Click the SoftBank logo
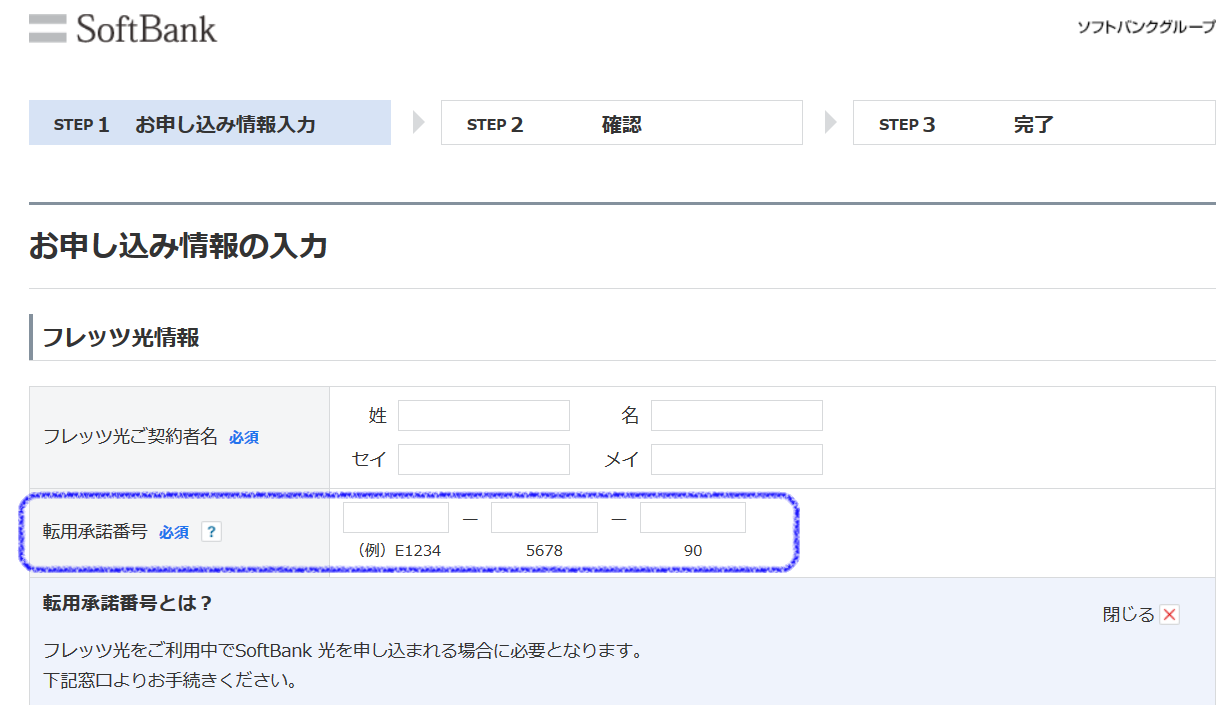 point(123,28)
